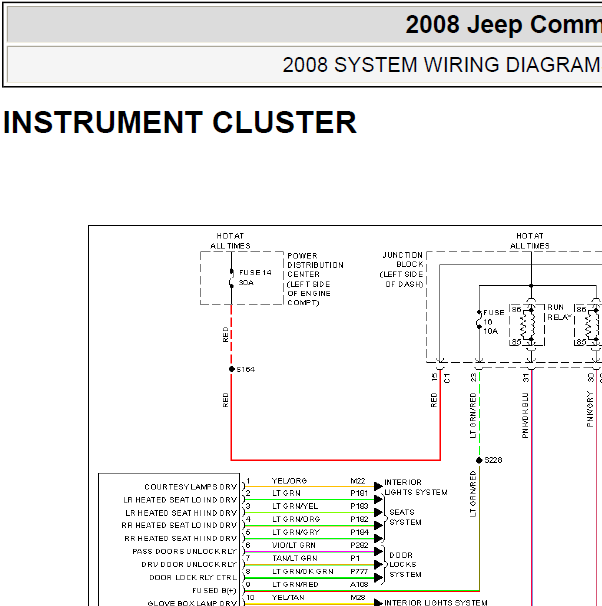602x606 pixels.
Task: Select the "VIO/LT GRN" wire color label
Action: click(x=294, y=545)
